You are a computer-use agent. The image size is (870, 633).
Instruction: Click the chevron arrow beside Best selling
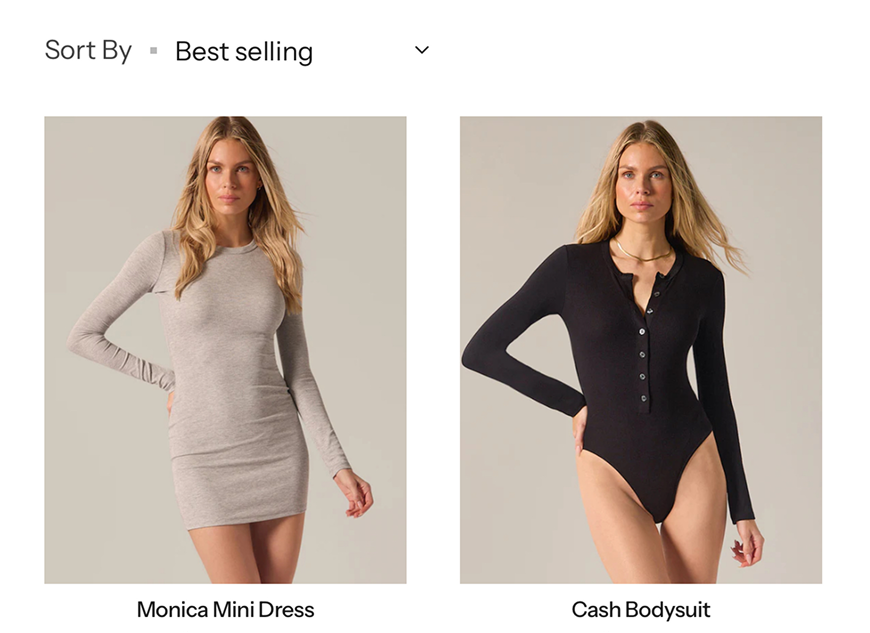tap(422, 50)
